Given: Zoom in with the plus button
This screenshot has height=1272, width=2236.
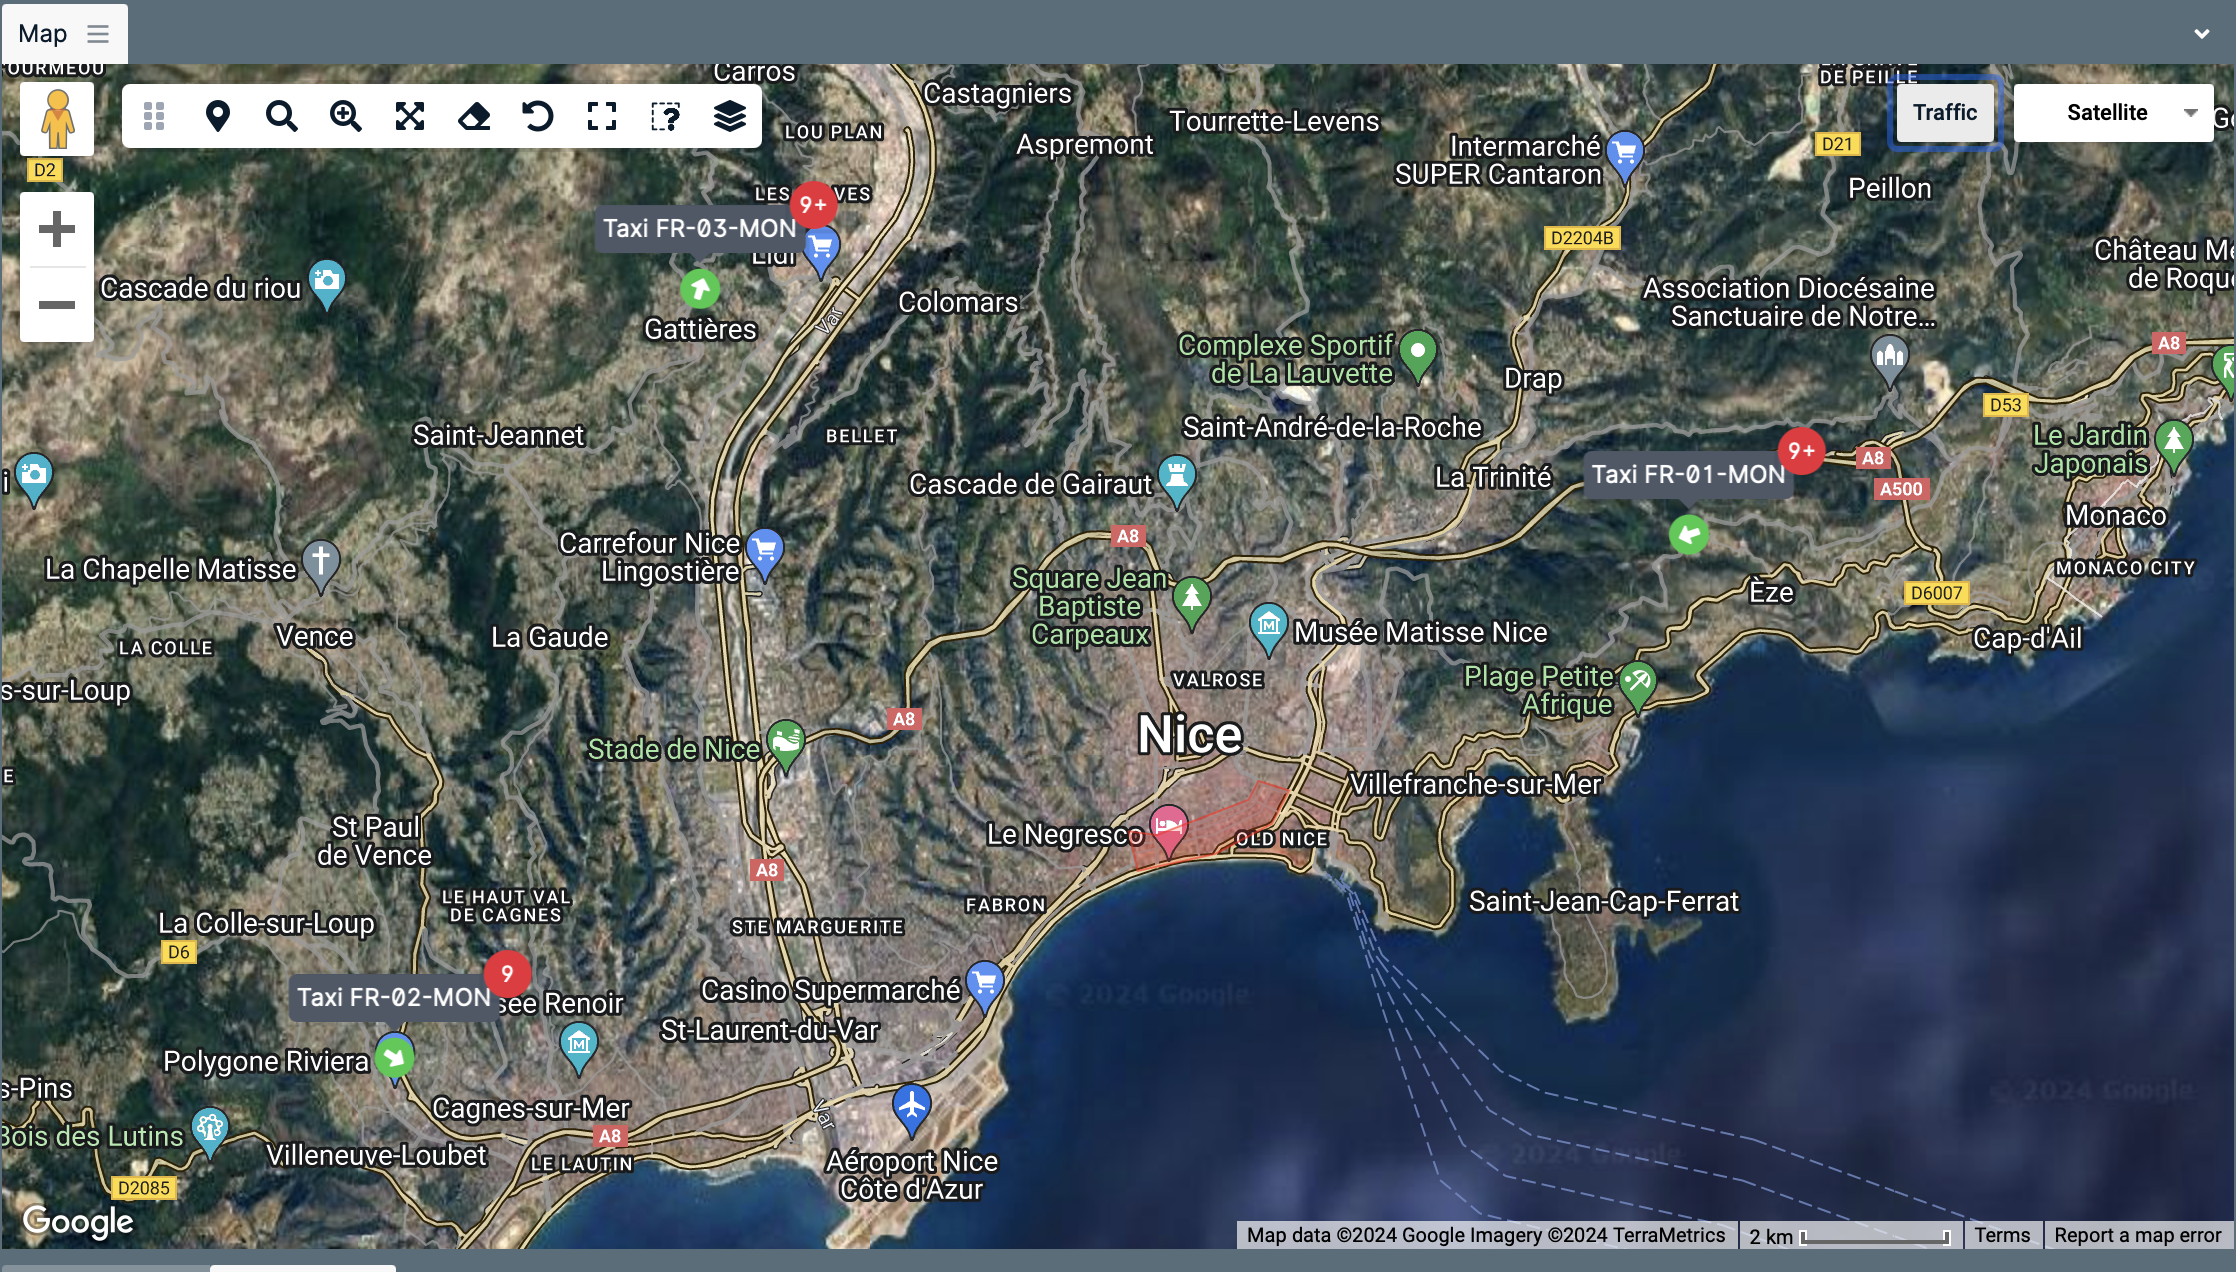Looking at the screenshot, I should pos(57,230).
